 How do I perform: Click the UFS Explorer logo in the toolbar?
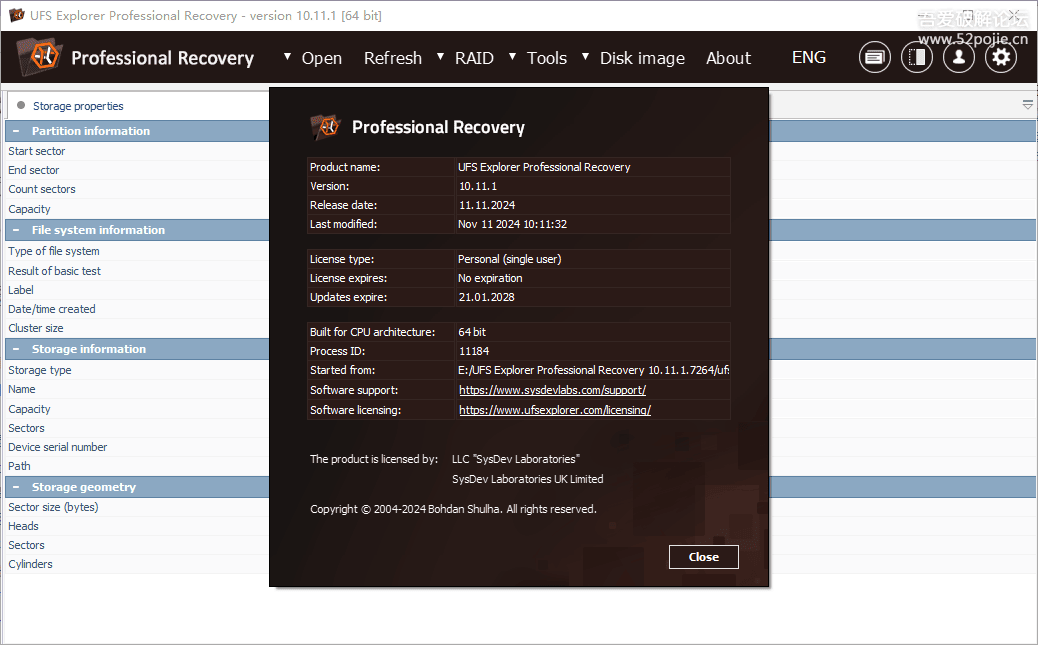[38, 57]
